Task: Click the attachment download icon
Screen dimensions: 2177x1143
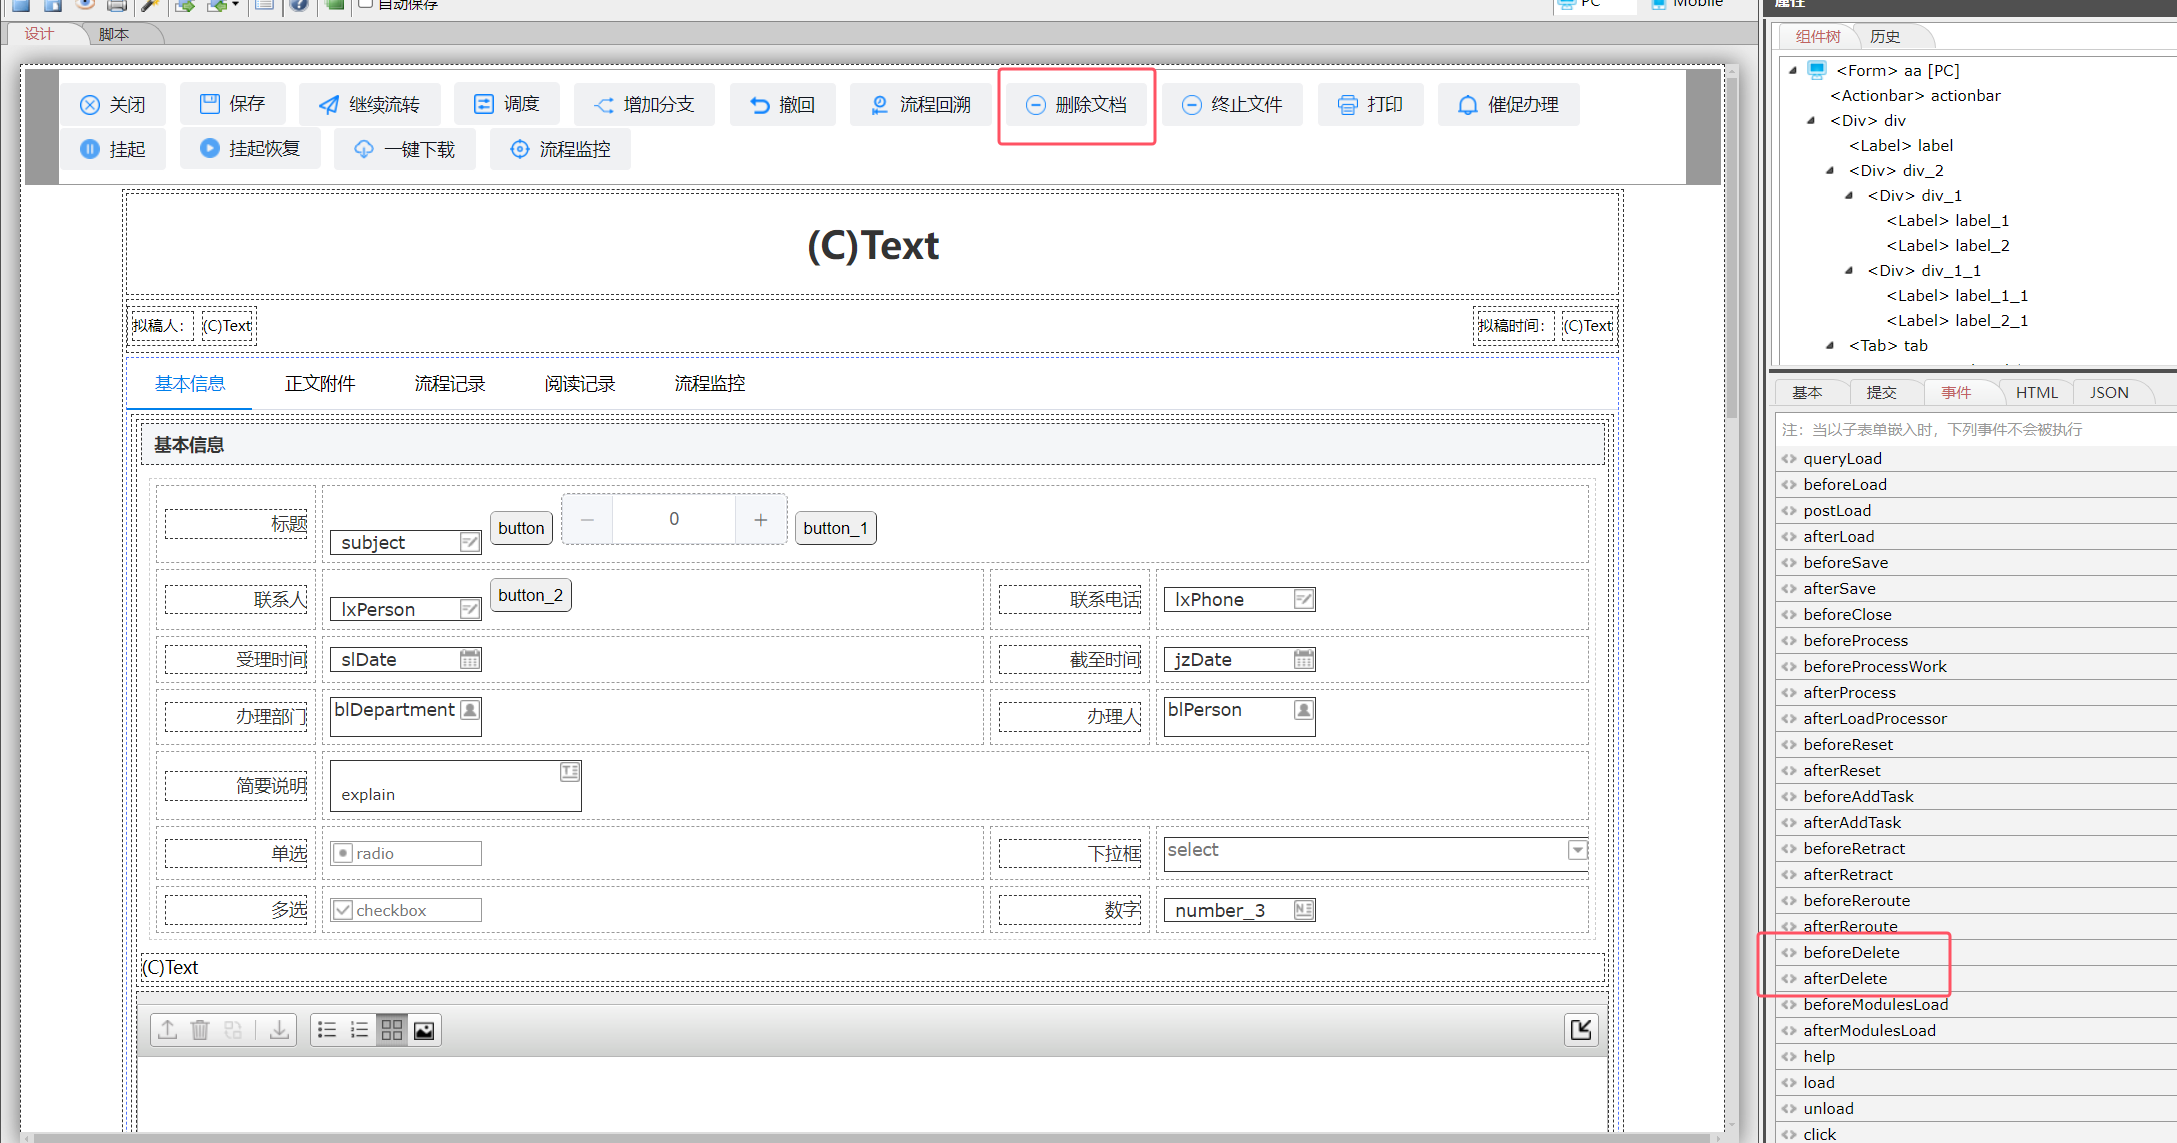Action: tap(280, 1030)
